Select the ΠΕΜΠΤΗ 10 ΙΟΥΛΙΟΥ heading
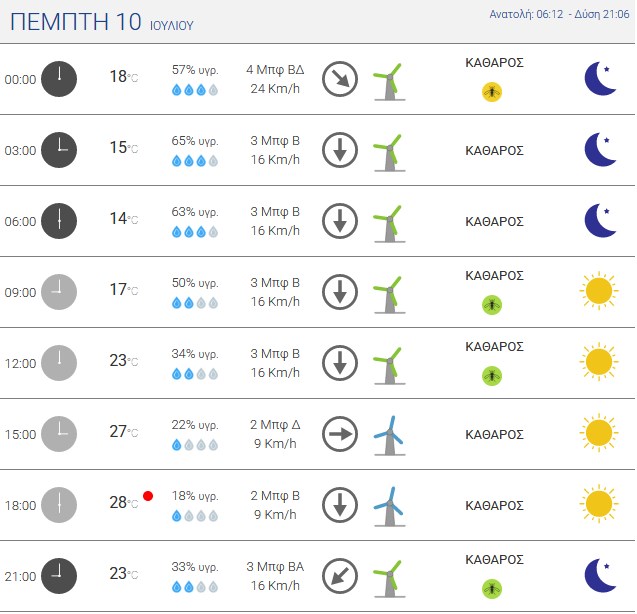 102,22
